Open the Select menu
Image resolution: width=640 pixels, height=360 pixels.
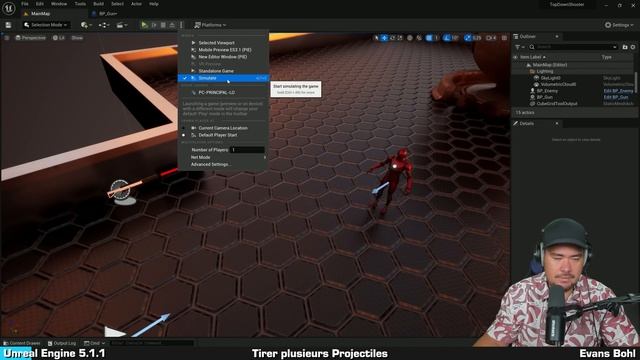pos(118,4)
